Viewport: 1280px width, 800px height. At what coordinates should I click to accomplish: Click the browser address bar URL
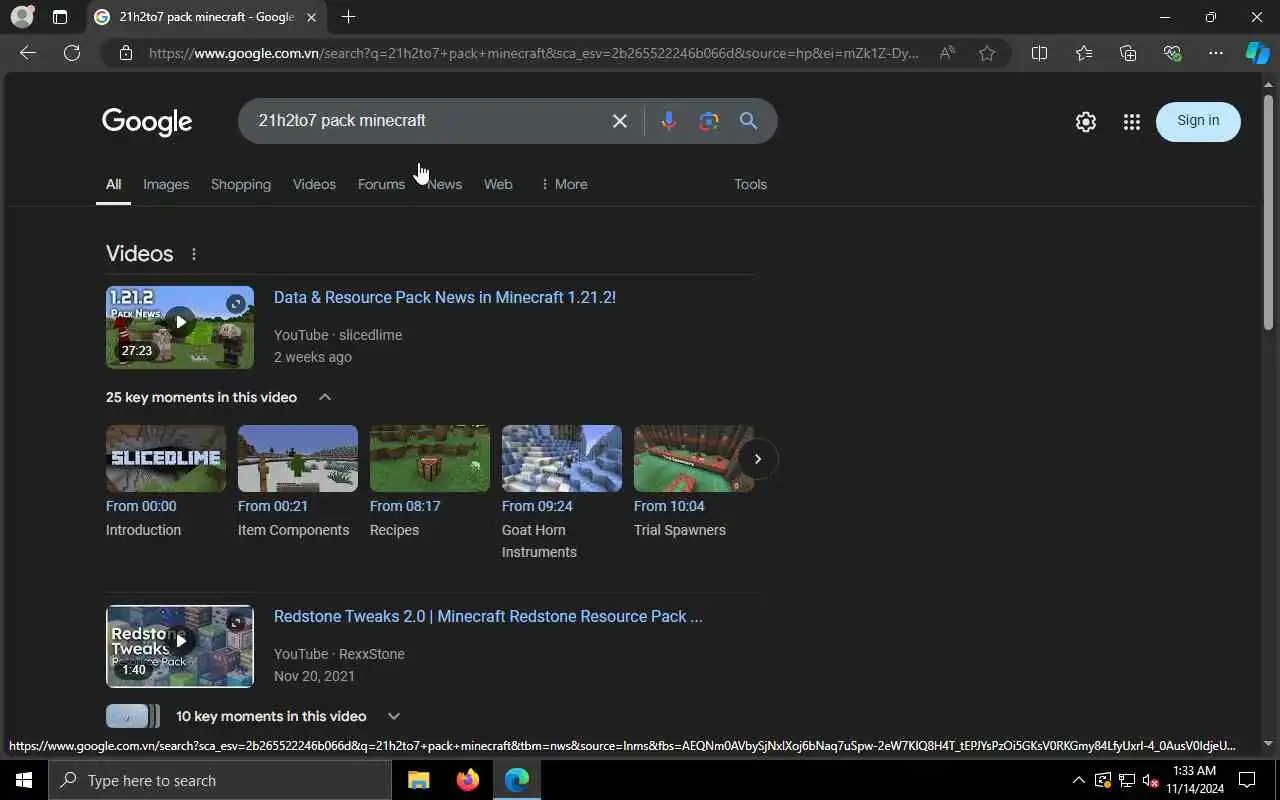point(533,53)
